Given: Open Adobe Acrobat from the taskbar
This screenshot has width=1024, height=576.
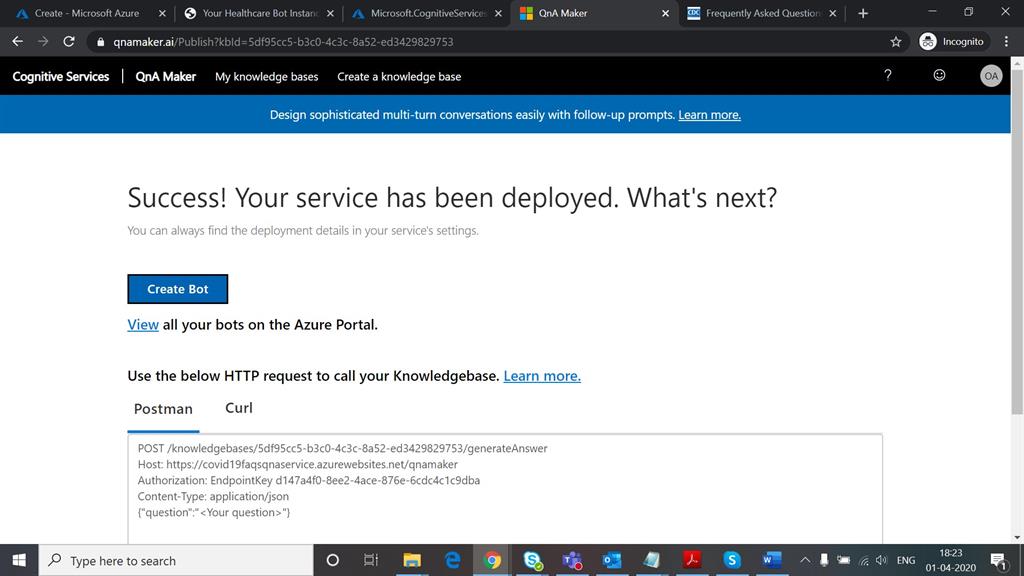Looking at the screenshot, I should (692, 560).
